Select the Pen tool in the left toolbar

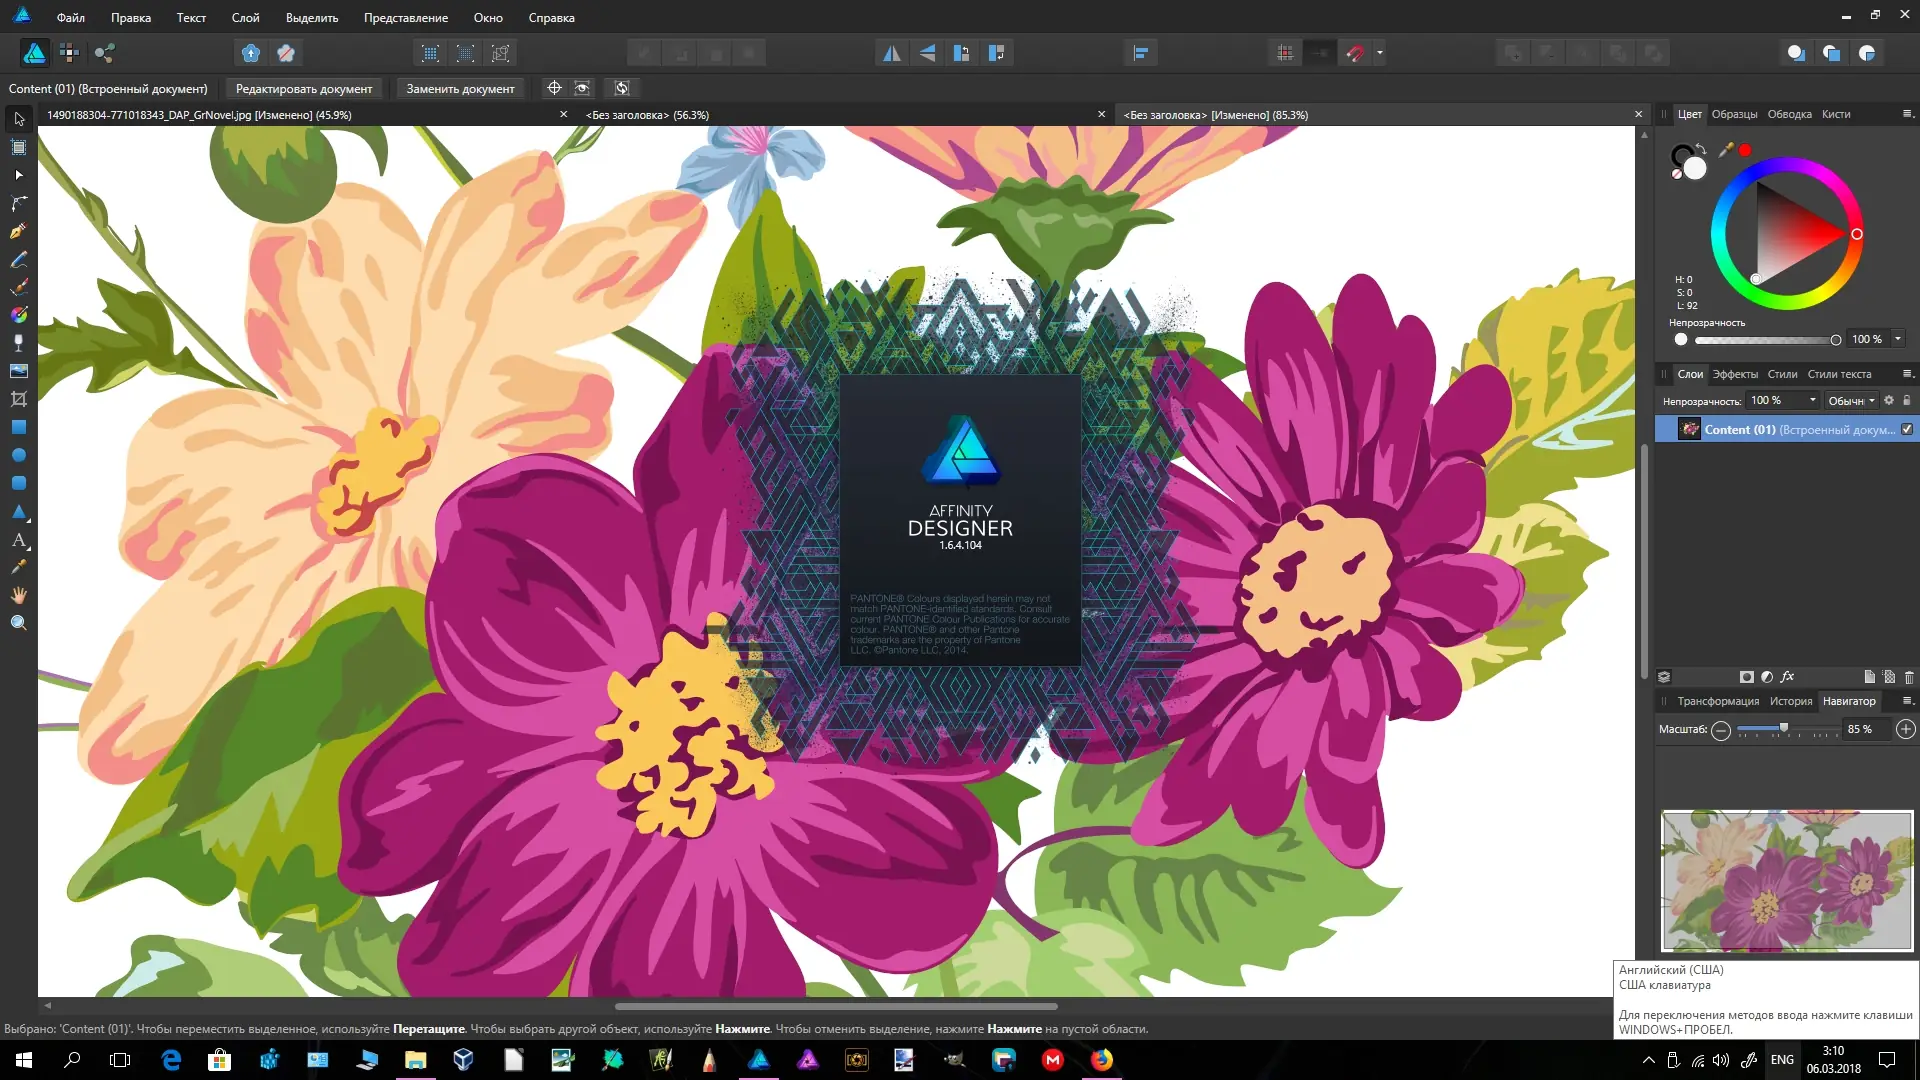18,230
